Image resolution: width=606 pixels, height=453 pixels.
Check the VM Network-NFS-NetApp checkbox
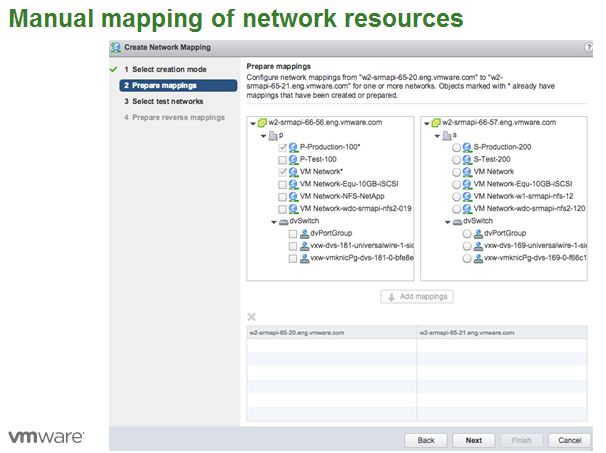281,196
